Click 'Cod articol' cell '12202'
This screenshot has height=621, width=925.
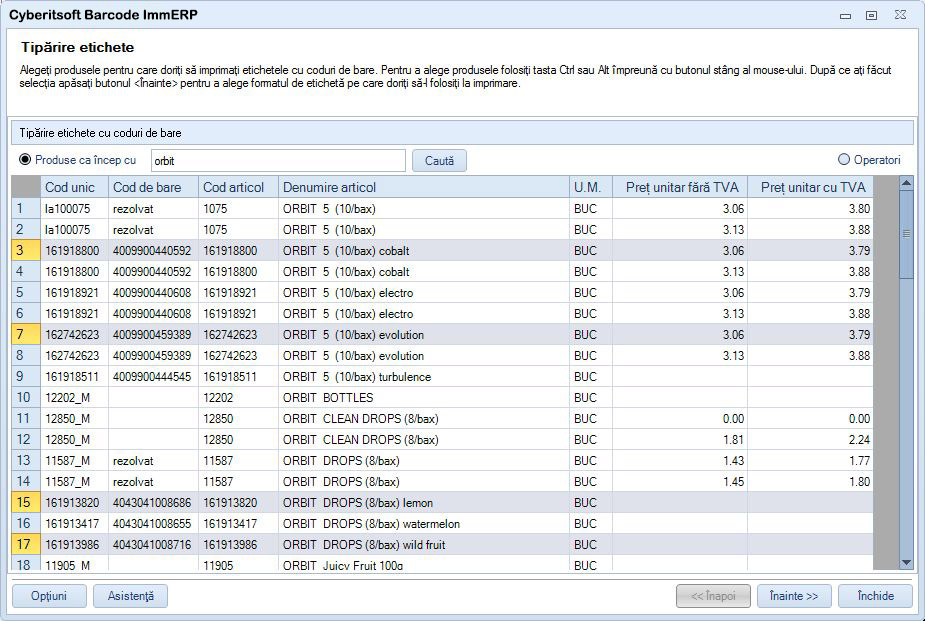tap(238, 397)
